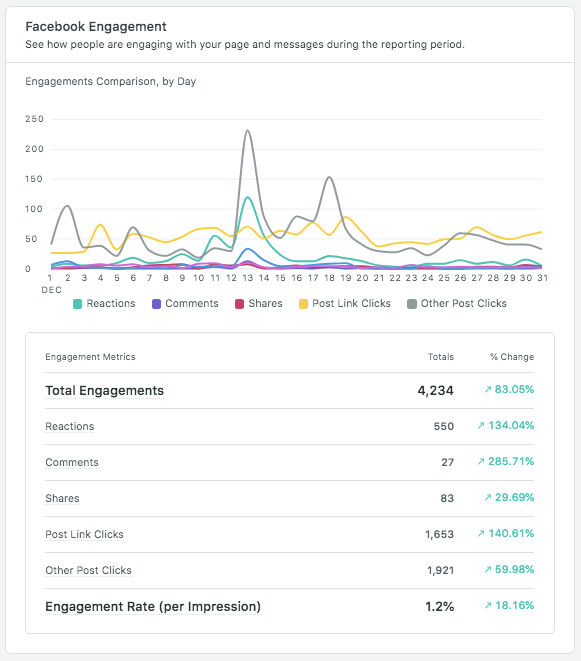Click the up arrow next to 83.05%
Screen dimensions: 581x661
[x=488, y=390]
